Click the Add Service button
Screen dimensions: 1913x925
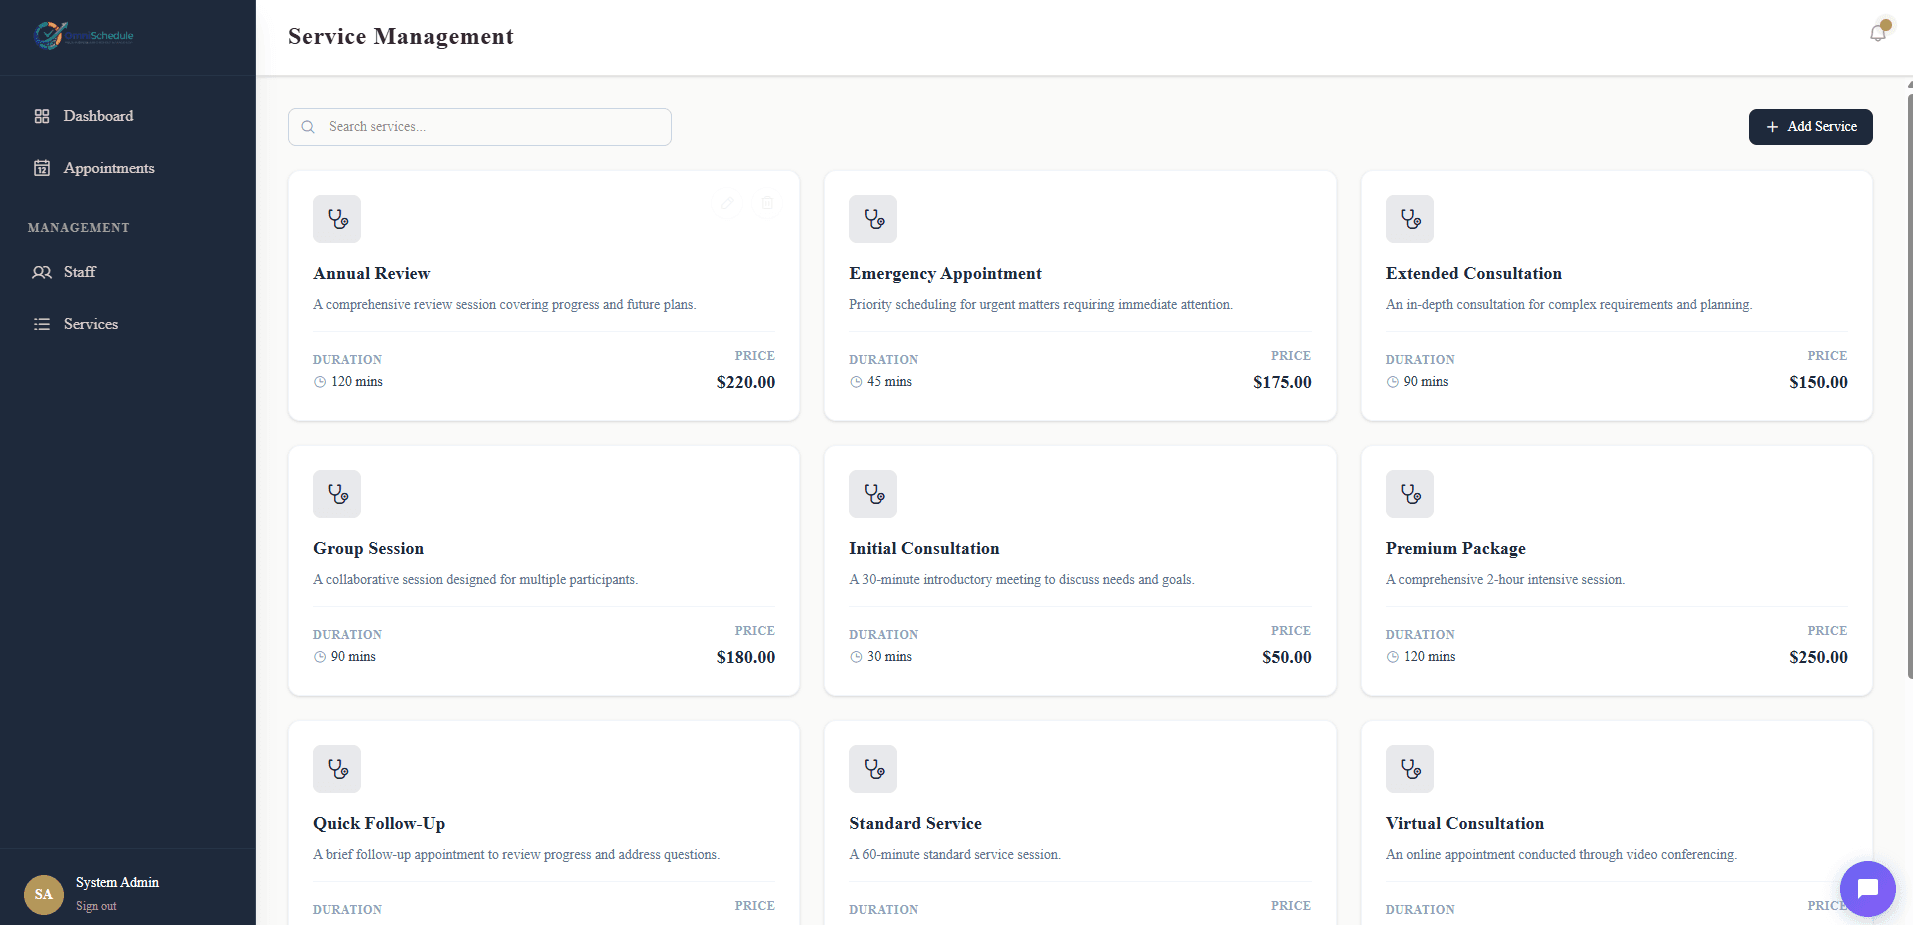1810,127
